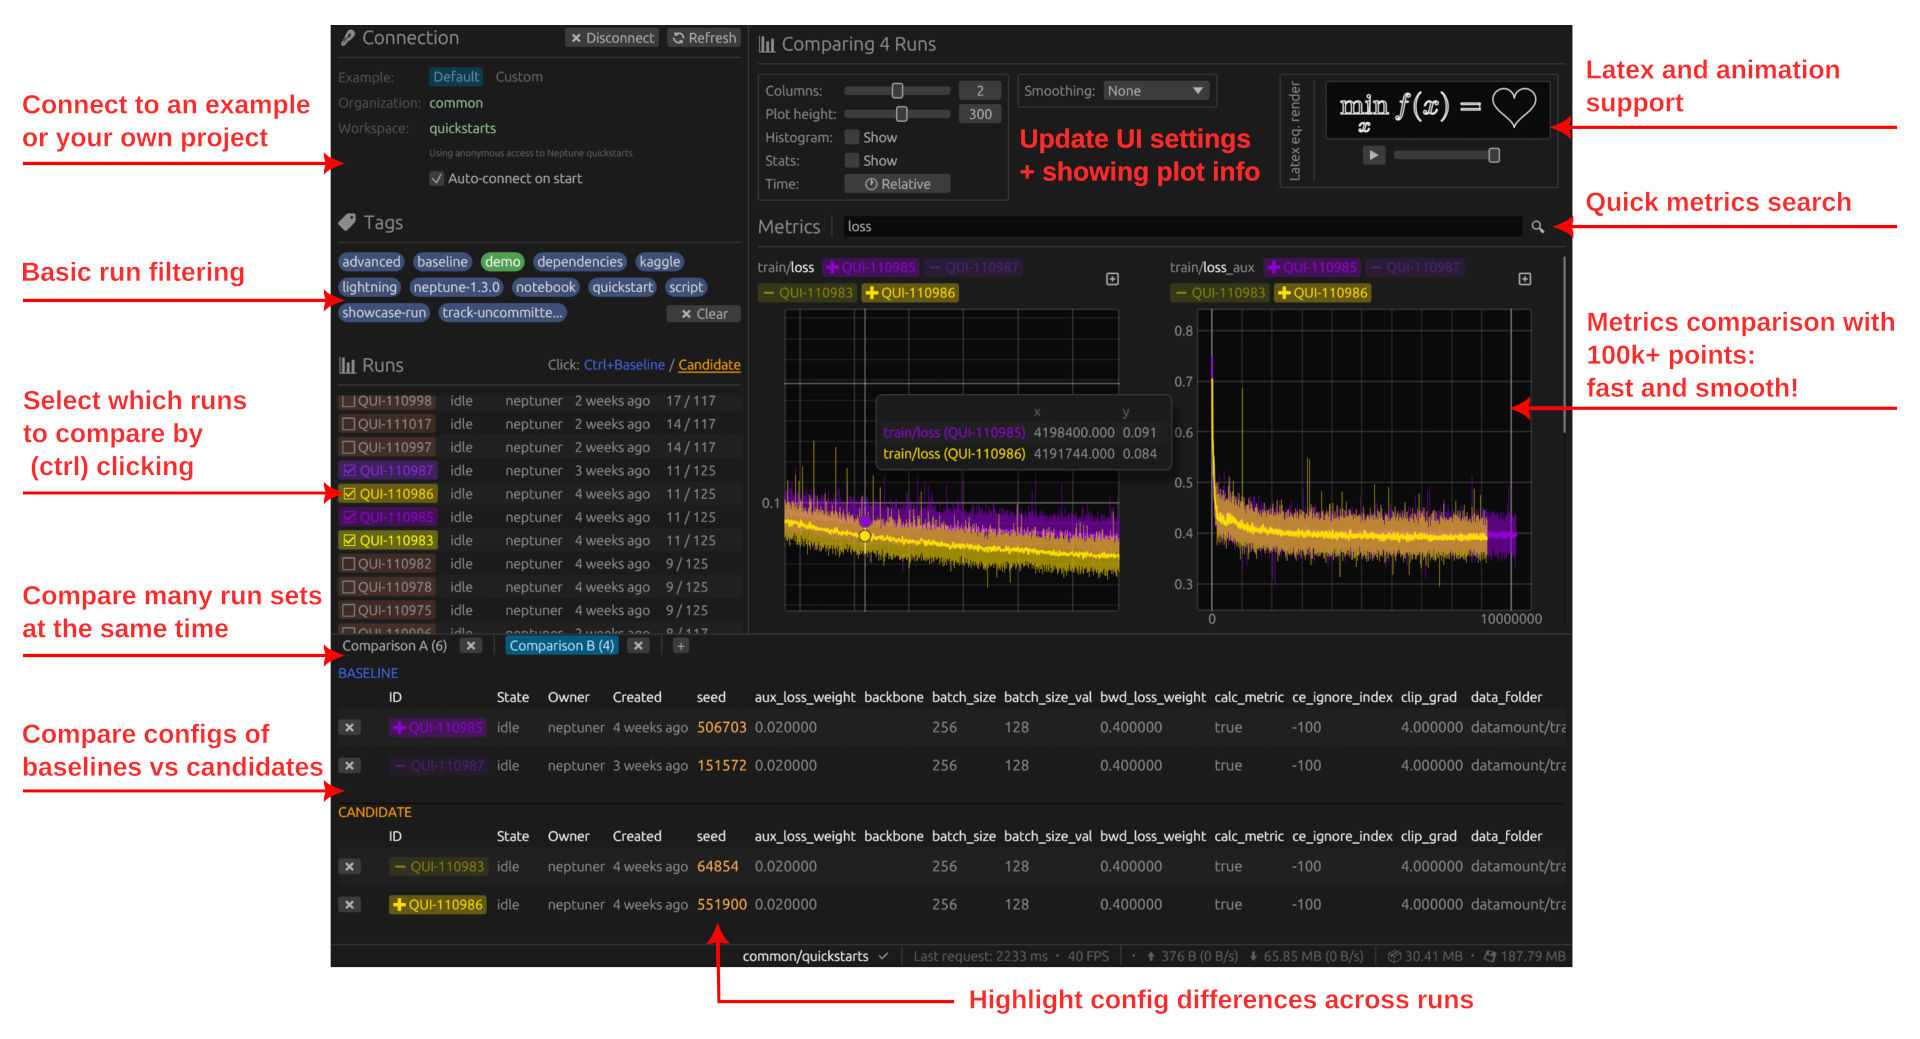Enable the Histogram Show checkbox
1920x1039 pixels.
pyautogui.click(x=852, y=138)
